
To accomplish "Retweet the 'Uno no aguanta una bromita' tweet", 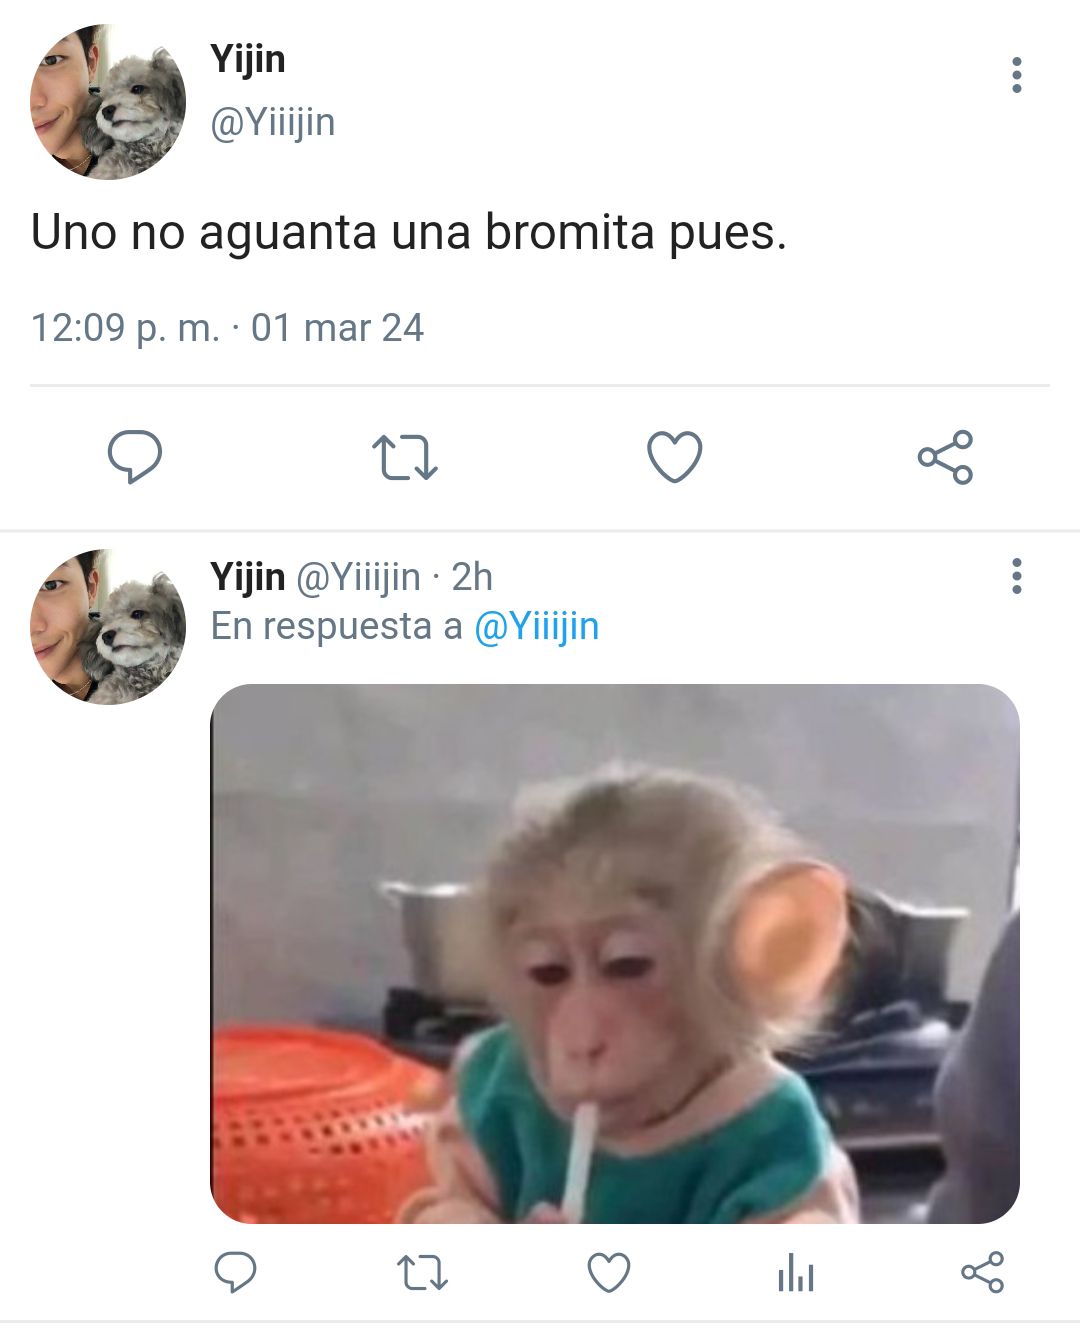I will tap(405, 457).
